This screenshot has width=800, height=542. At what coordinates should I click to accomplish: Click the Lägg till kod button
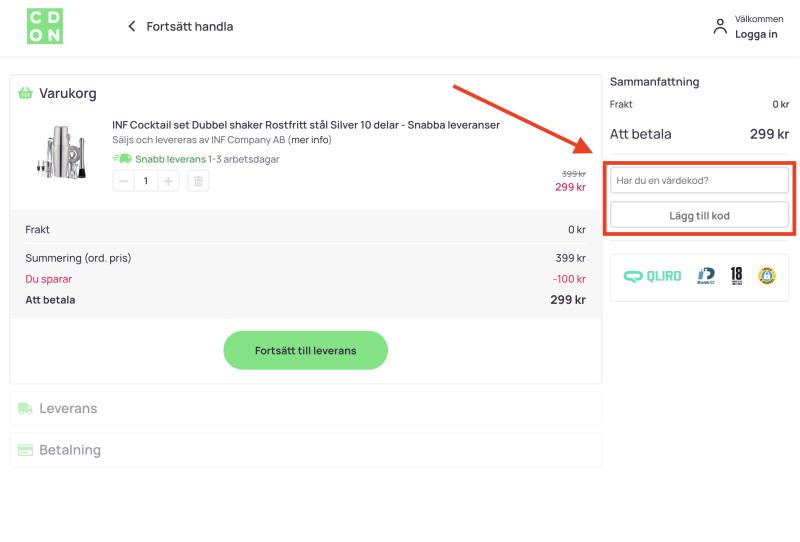point(699,215)
